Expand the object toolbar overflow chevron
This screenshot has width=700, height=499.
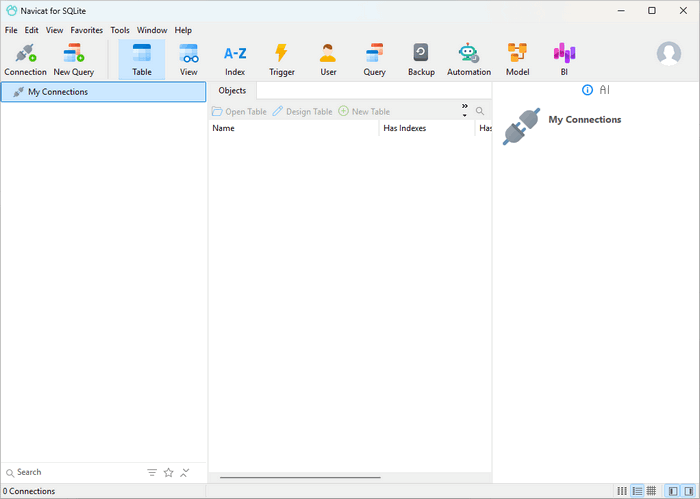click(464, 110)
